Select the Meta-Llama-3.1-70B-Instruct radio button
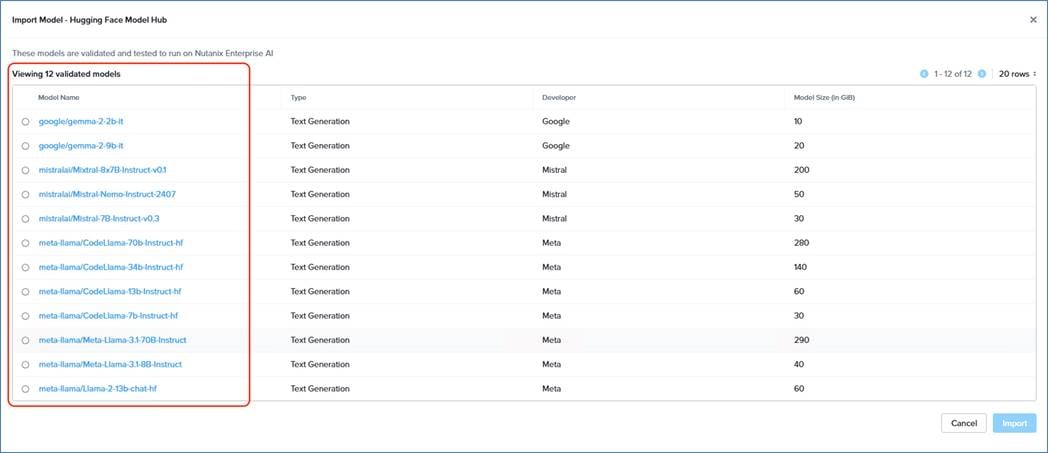1048x453 pixels. 25,340
